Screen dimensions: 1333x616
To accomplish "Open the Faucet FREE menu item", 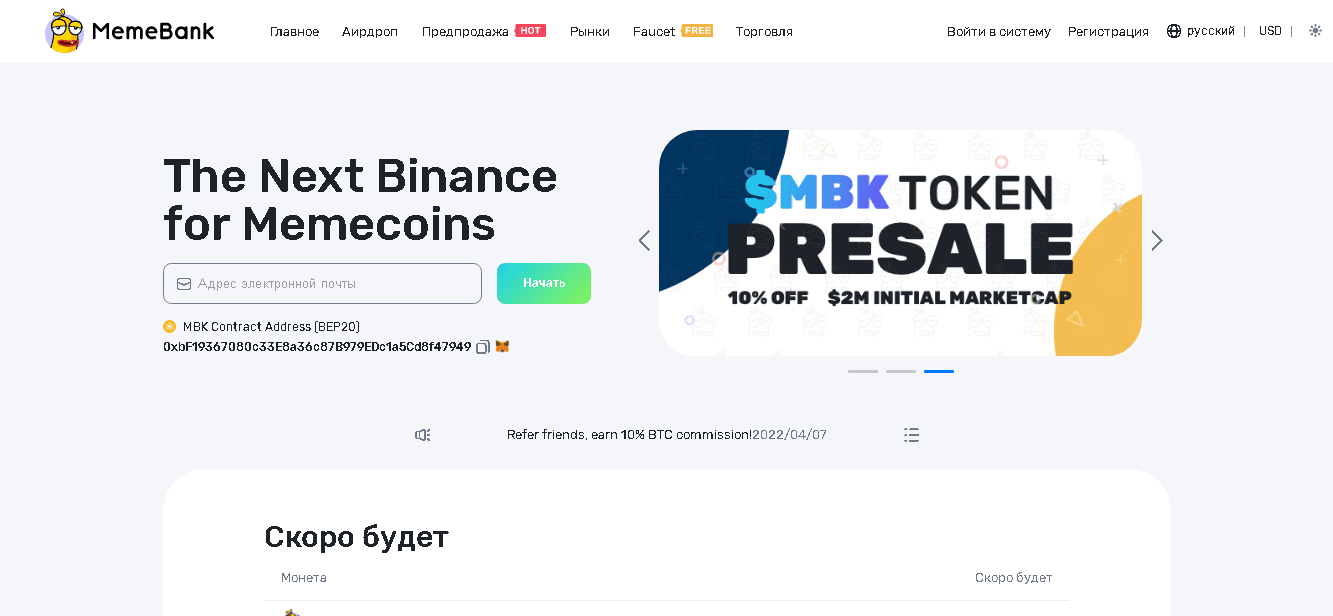I will coord(672,32).
